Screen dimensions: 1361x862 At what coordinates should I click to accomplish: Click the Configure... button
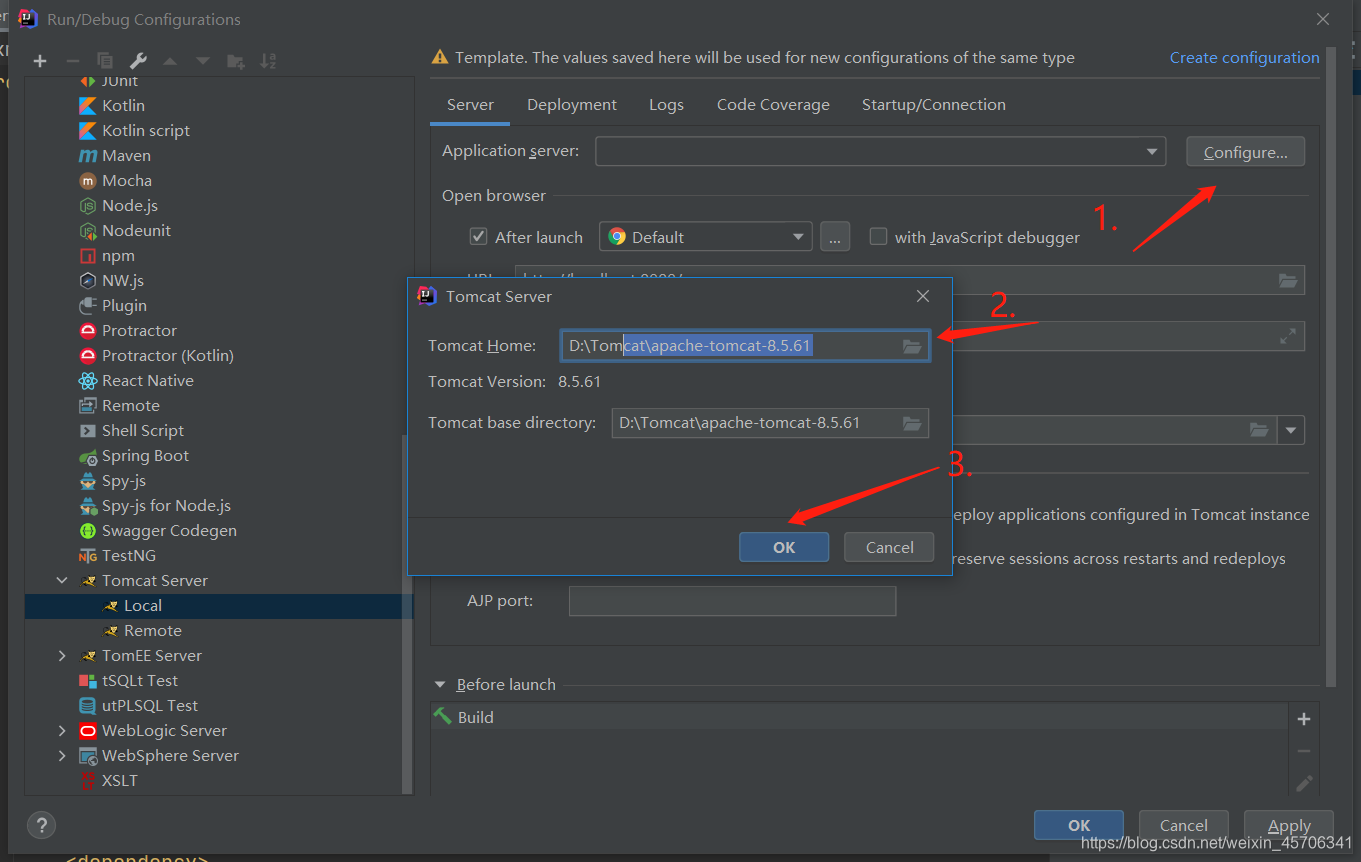tap(1245, 152)
